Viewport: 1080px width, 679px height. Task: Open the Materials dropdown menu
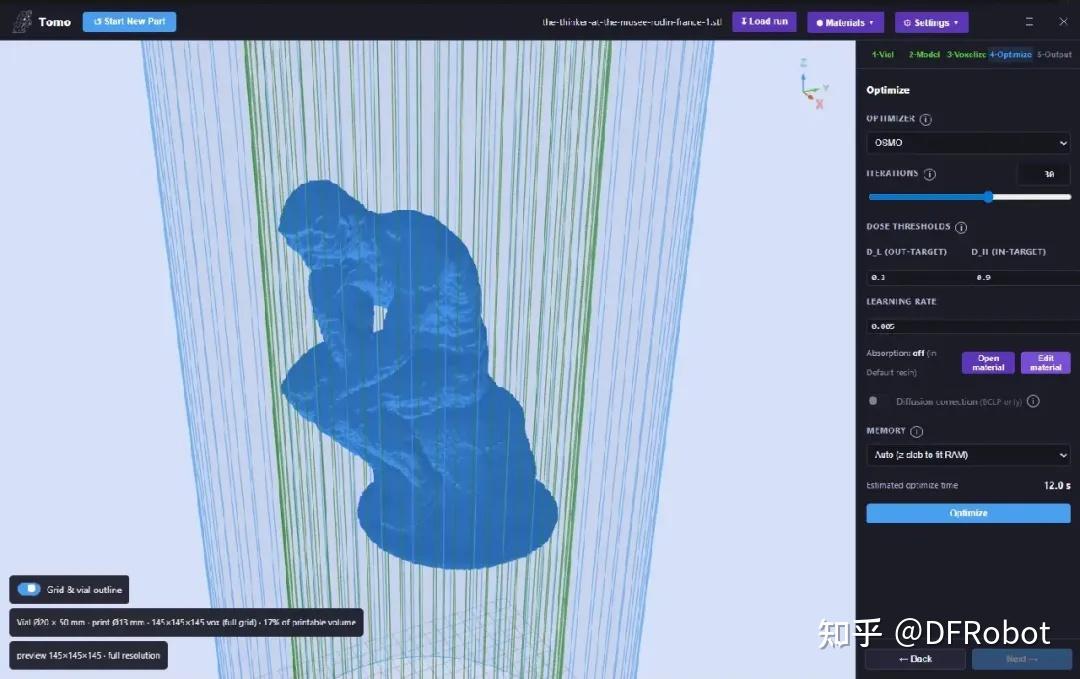click(x=845, y=23)
